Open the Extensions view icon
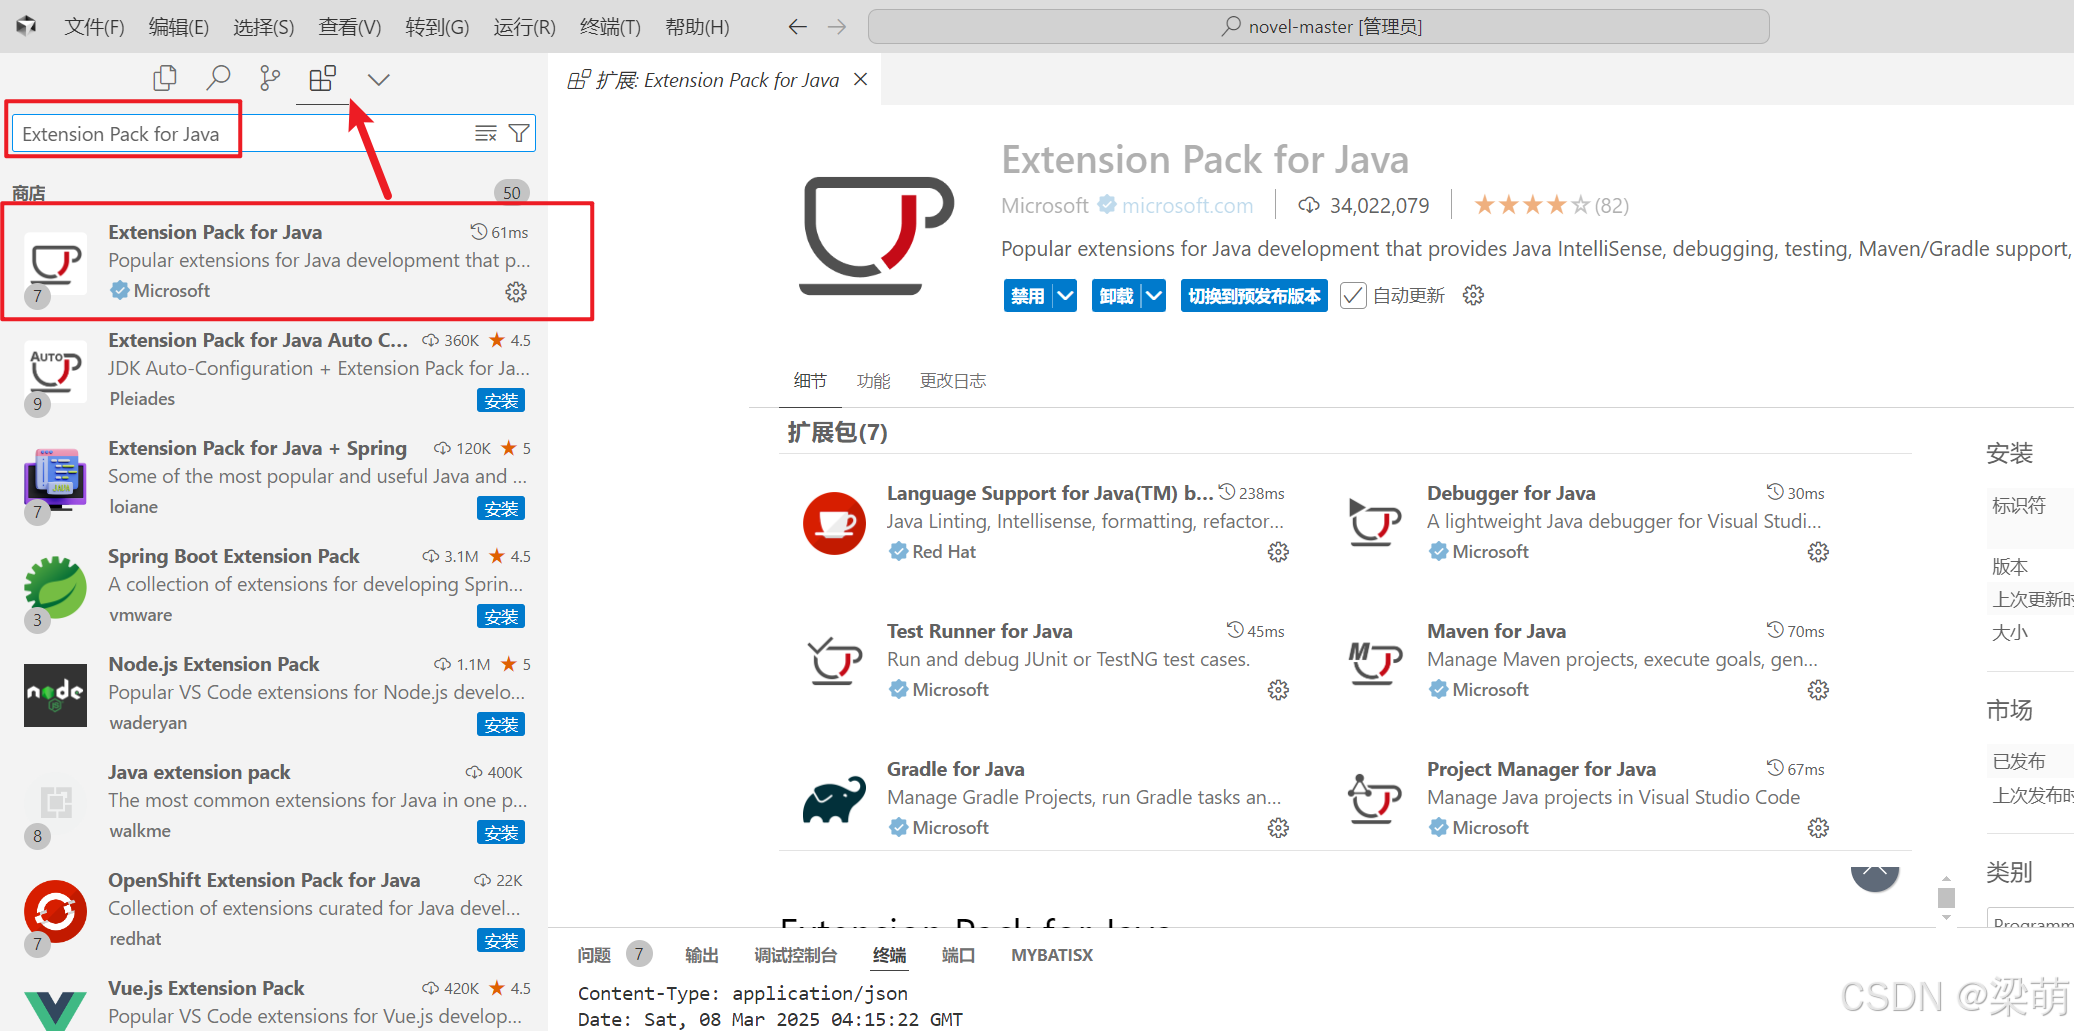The height and width of the screenshot is (1031, 2074). point(322,78)
